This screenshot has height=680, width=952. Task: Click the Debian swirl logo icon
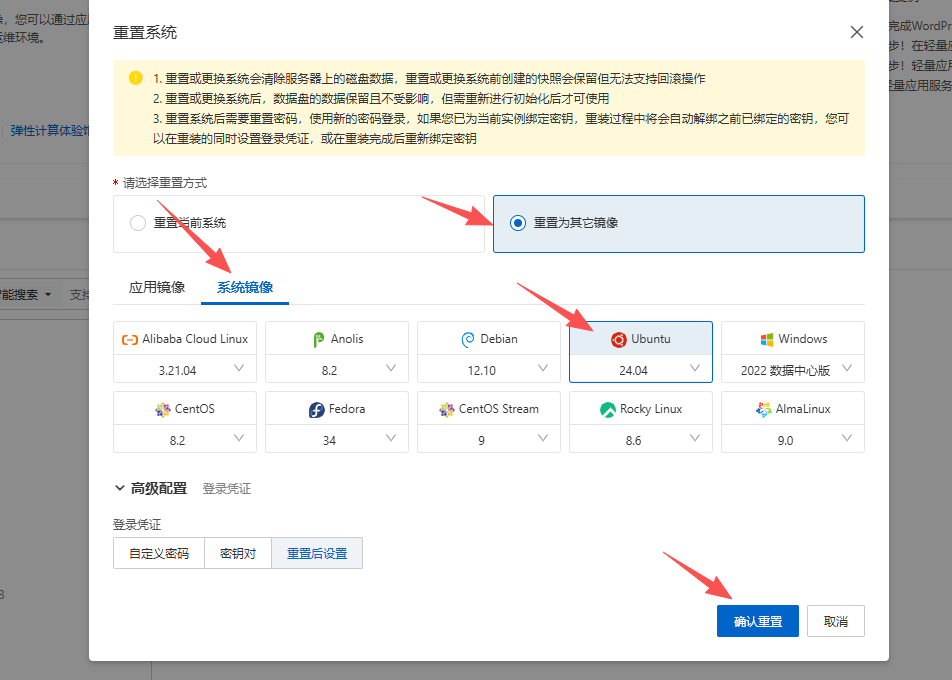click(468, 339)
